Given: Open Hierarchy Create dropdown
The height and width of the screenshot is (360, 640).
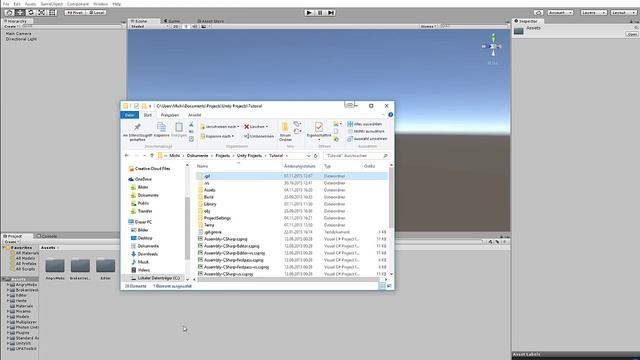Looking at the screenshot, I should (11, 27).
